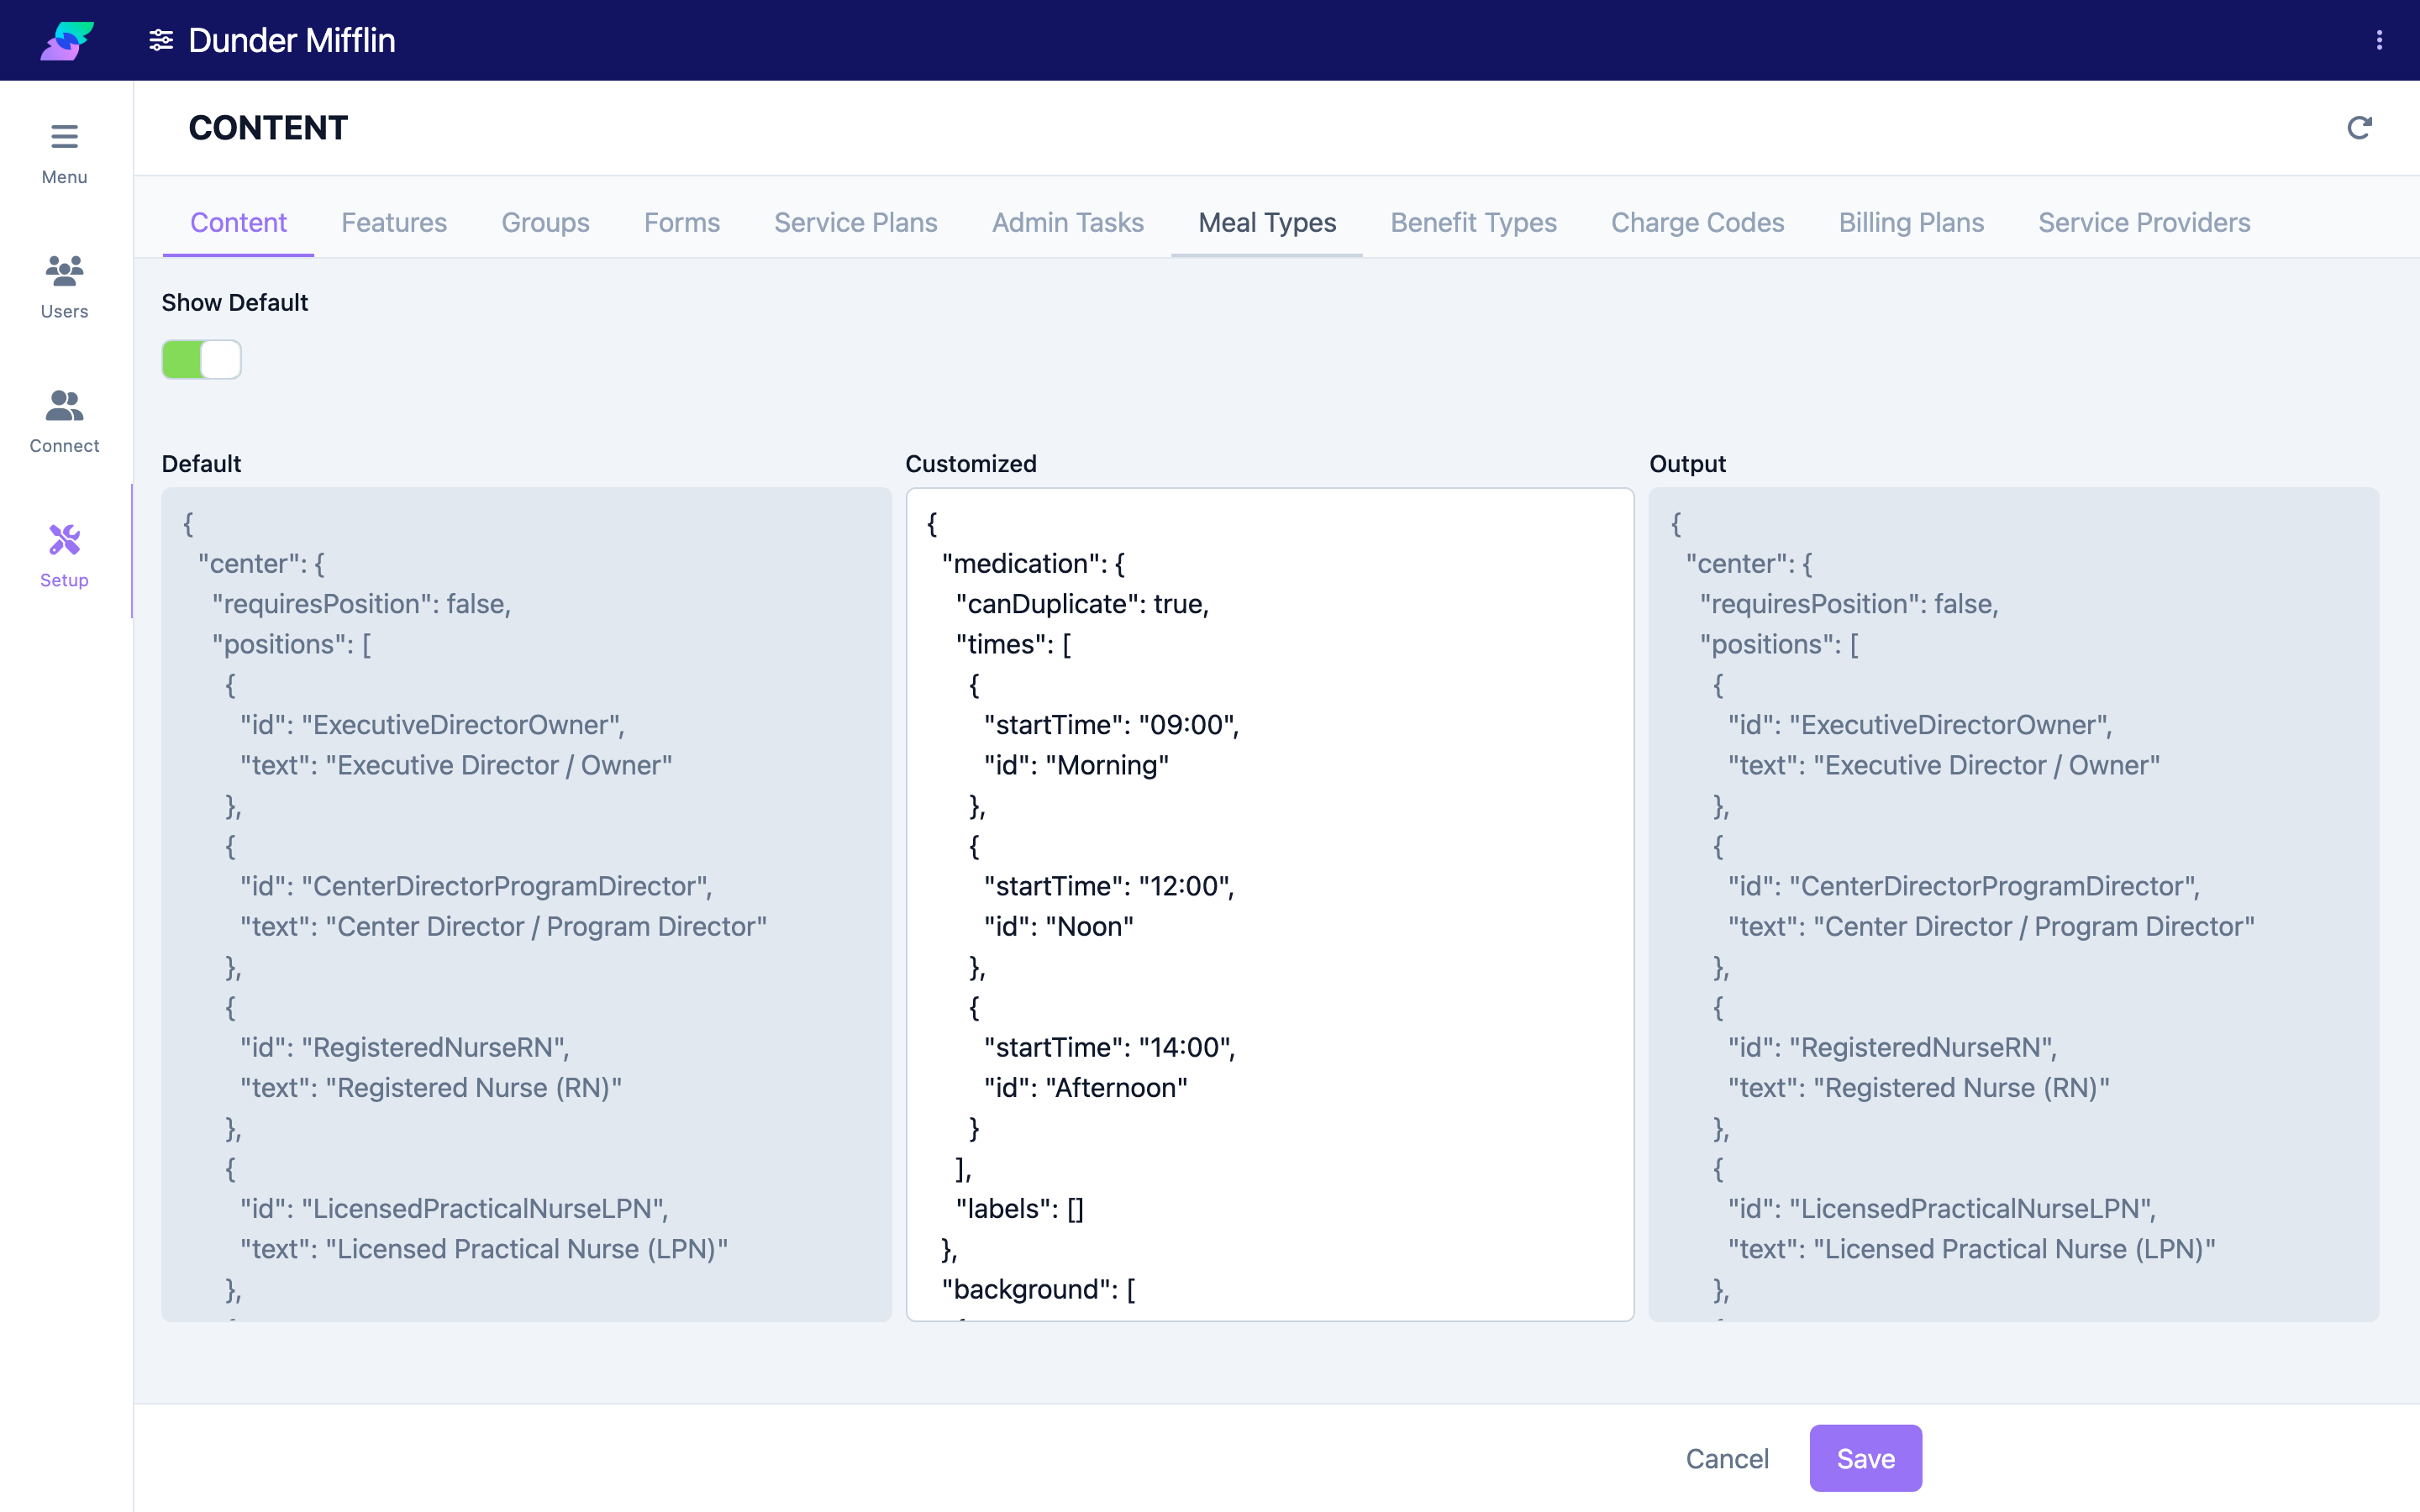Go to Users in the sidebar
The height and width of the screenshot is (1512, 2420).
pyautogui.click(x=65, y=288)
